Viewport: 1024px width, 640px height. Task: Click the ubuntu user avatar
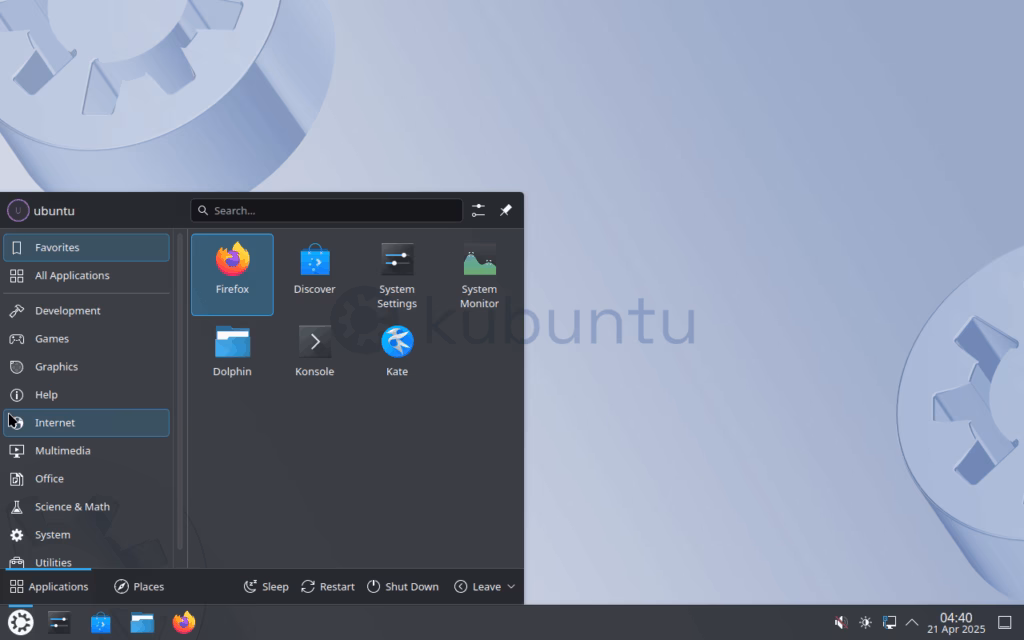pos(18,210)
